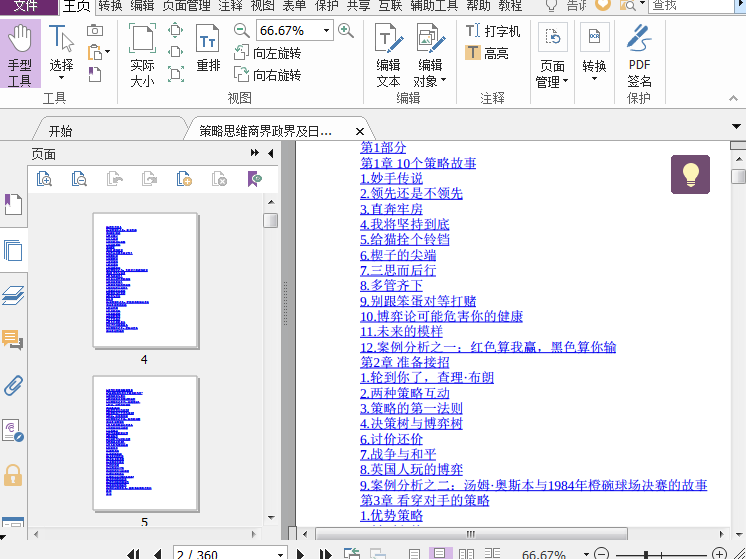Close the 策略思维 document tab
The height and width of the screenshot is (559, 746).
click(x=360, y=131)
